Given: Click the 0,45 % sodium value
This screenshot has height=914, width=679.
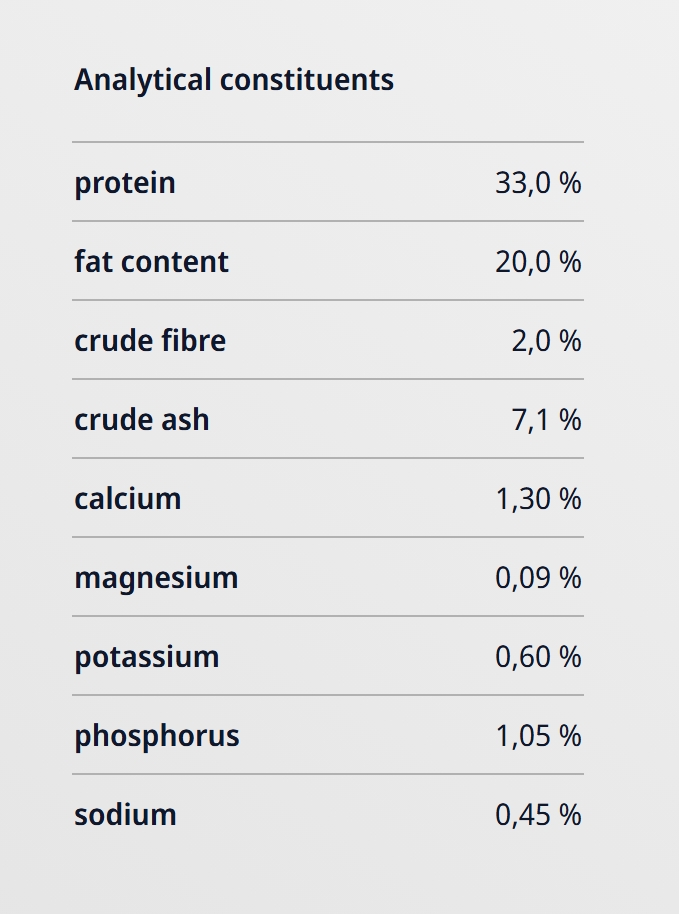Looking at the screenshot, I should [537, 815].
